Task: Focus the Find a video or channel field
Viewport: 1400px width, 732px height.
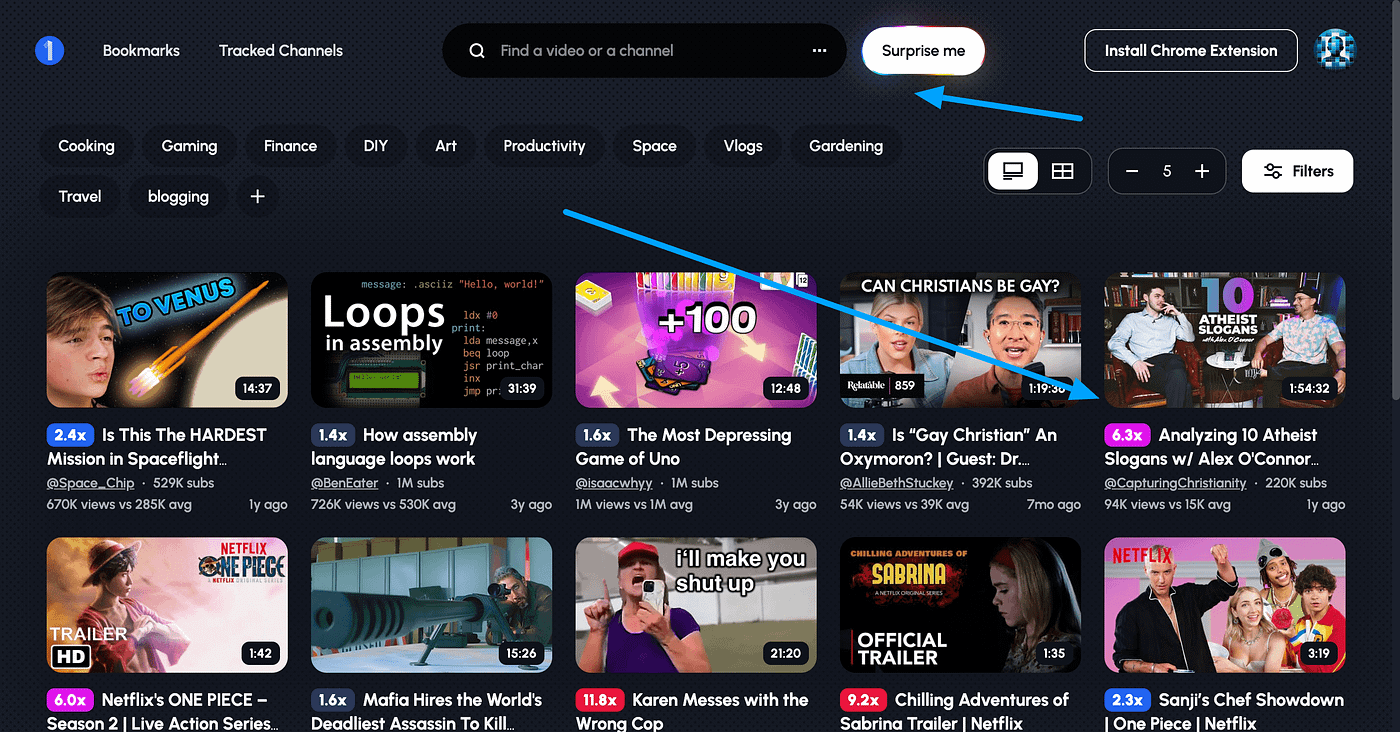Action: 645,51
